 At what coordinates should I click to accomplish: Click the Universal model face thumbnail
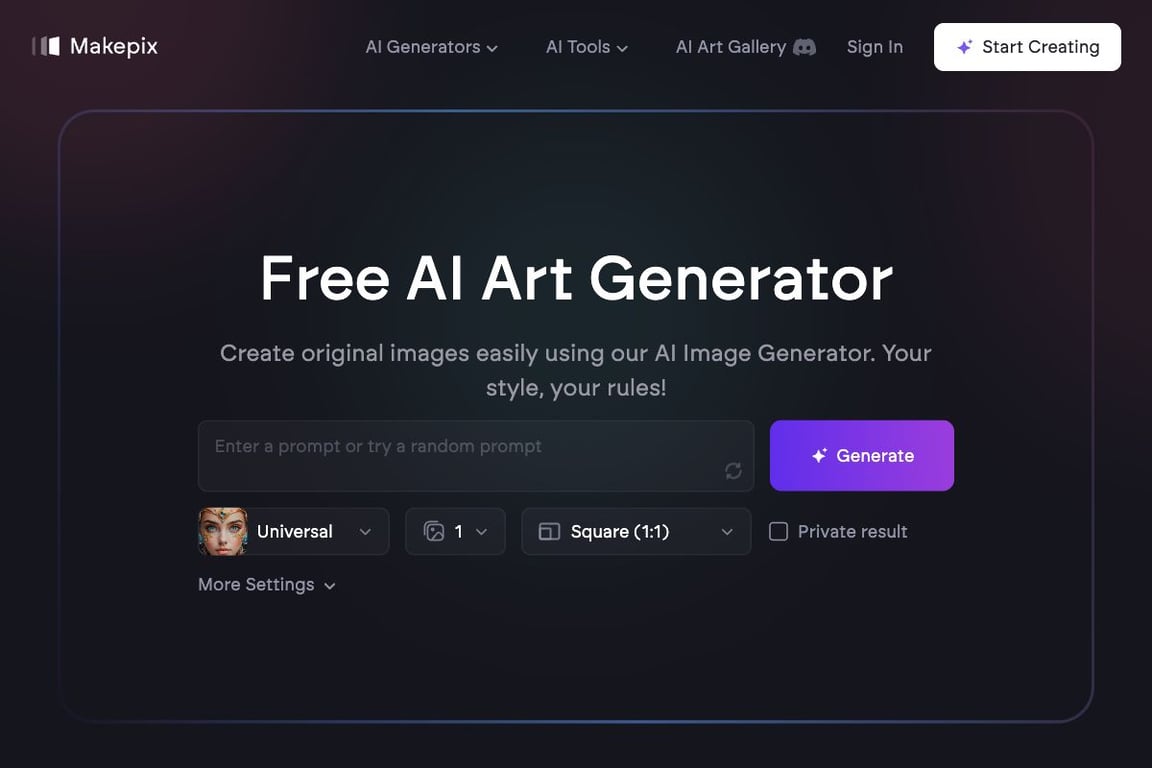tap(223, 531)
